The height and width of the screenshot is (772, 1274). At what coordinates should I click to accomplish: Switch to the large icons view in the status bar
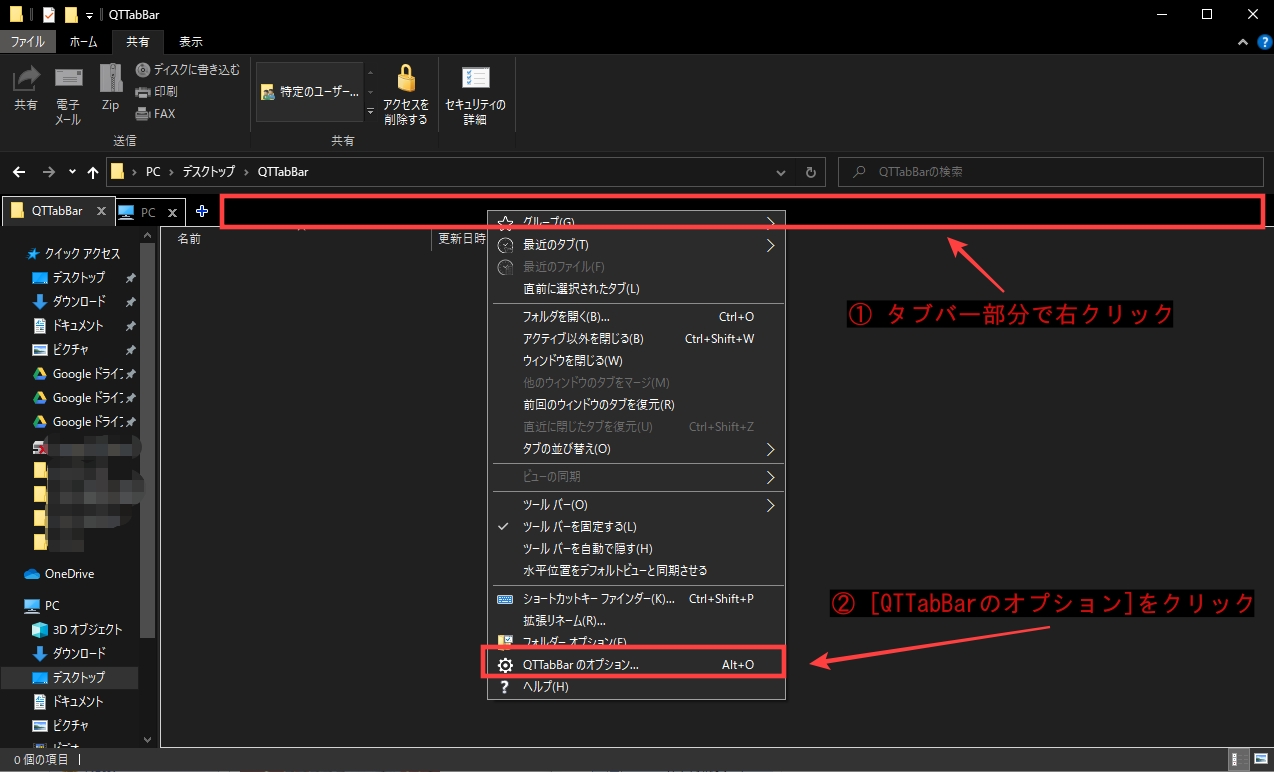click(x=1261, y=760)
